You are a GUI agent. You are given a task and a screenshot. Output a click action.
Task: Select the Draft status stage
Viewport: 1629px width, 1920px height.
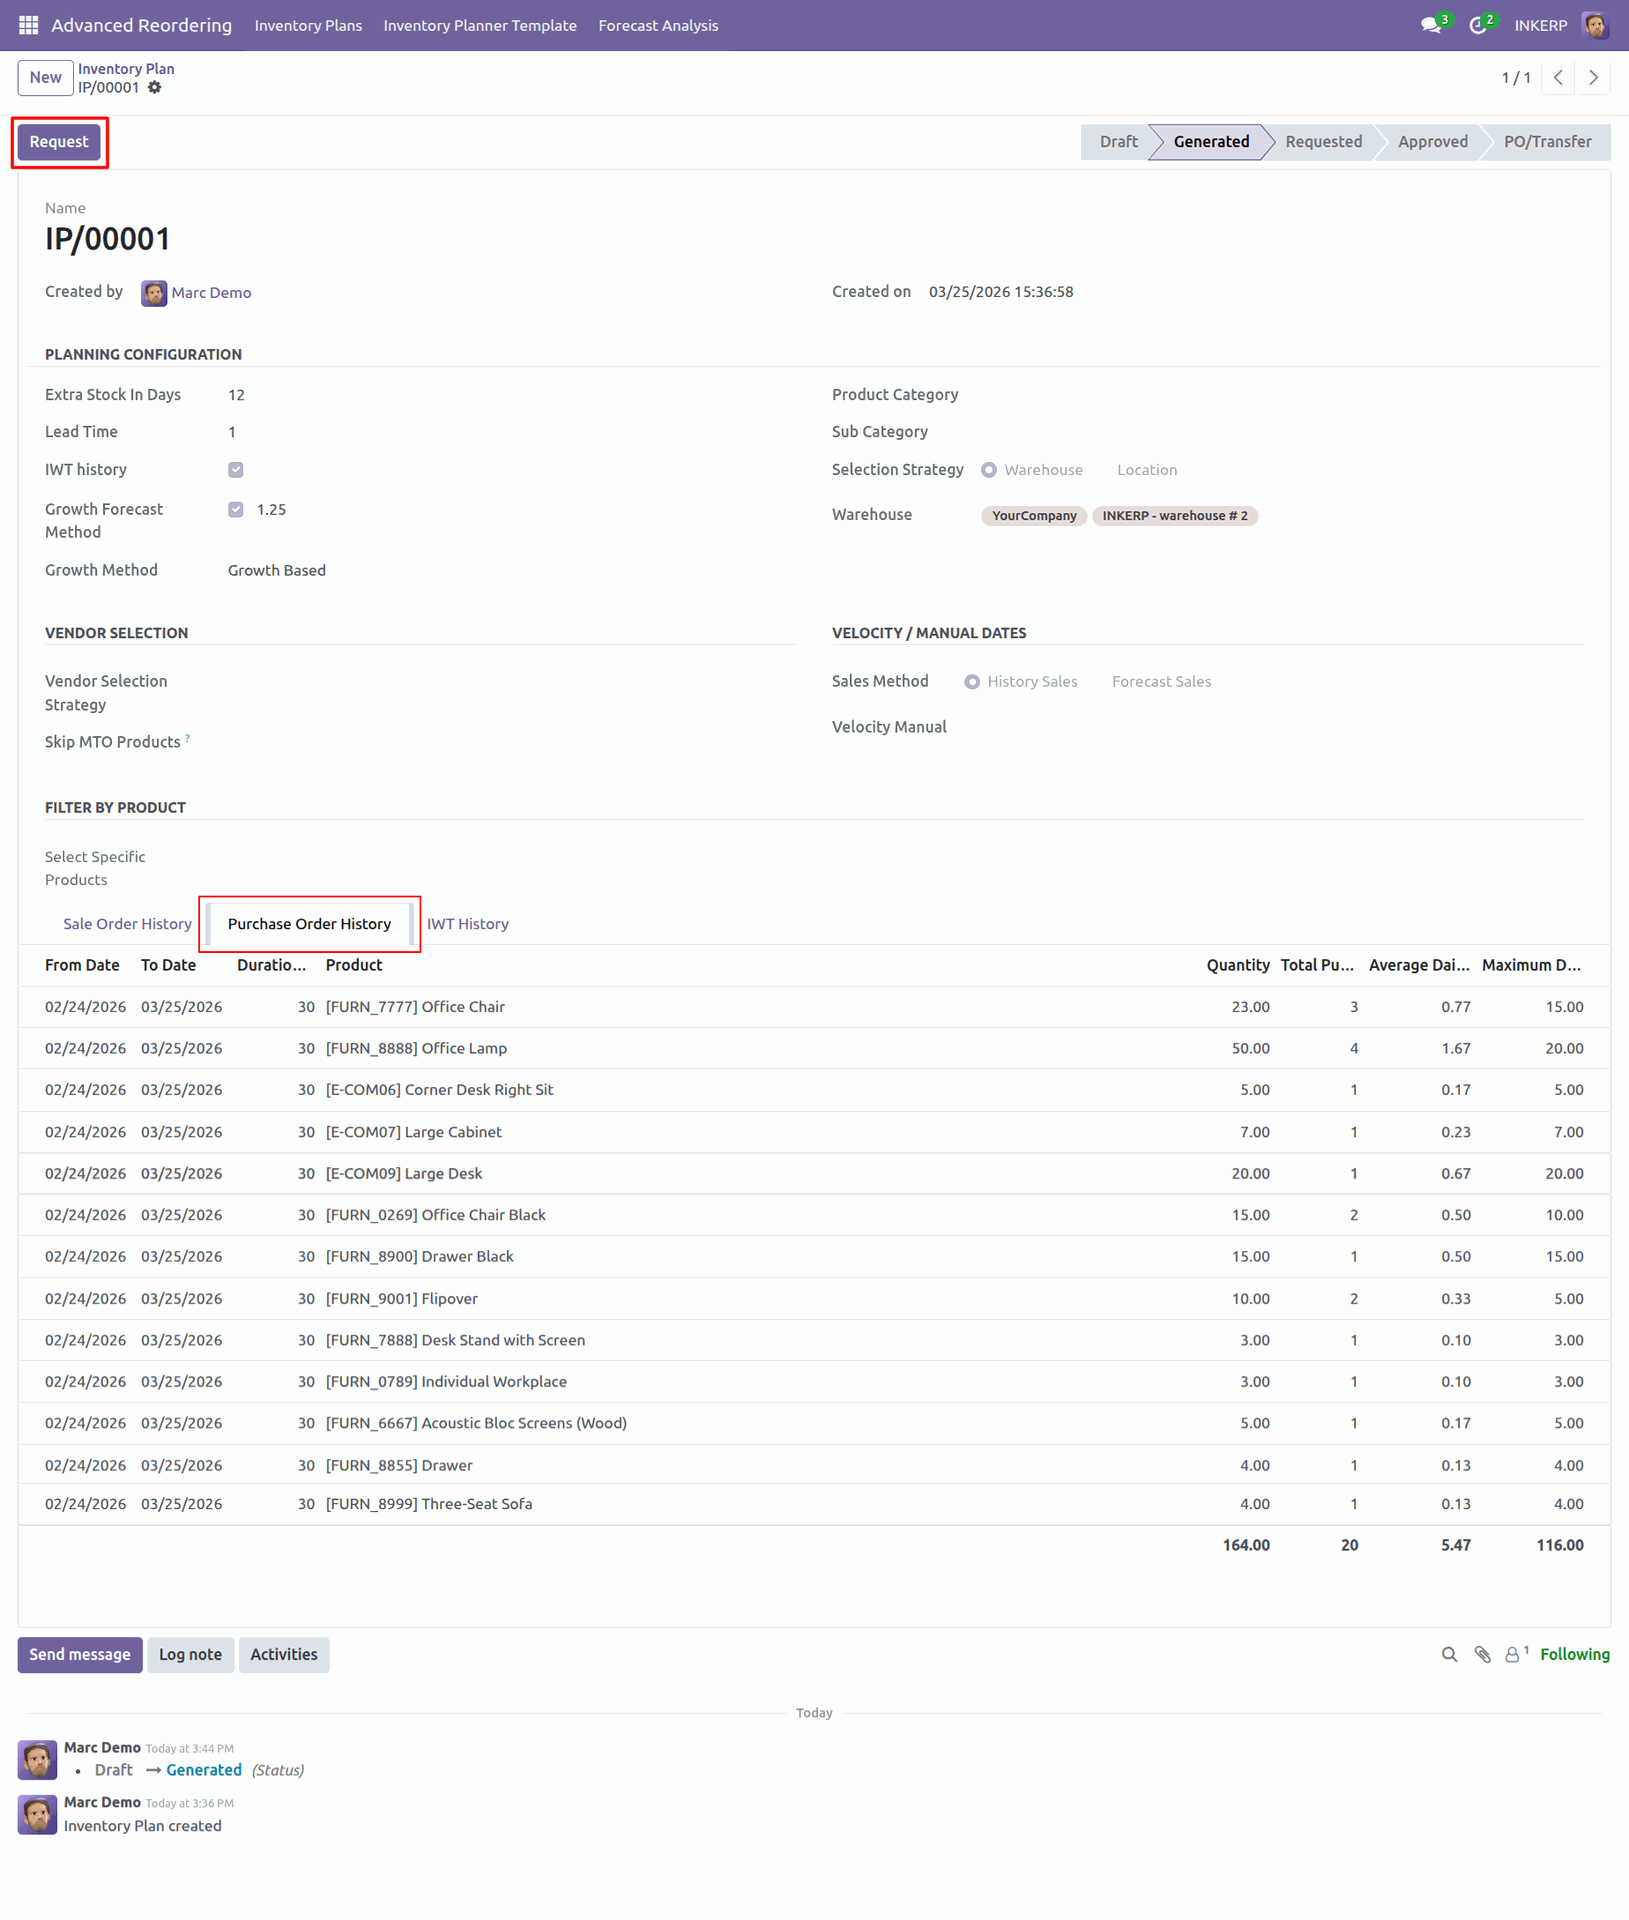[x=1118, y=142]
